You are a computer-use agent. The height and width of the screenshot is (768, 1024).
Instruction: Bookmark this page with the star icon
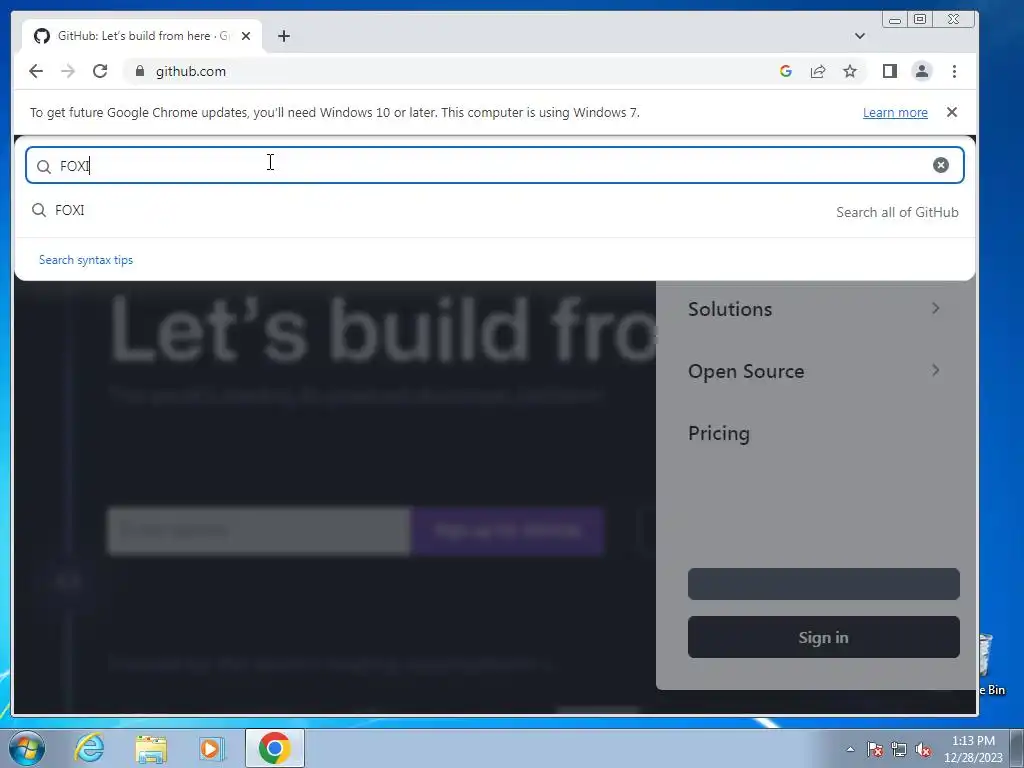click(850, 71)
